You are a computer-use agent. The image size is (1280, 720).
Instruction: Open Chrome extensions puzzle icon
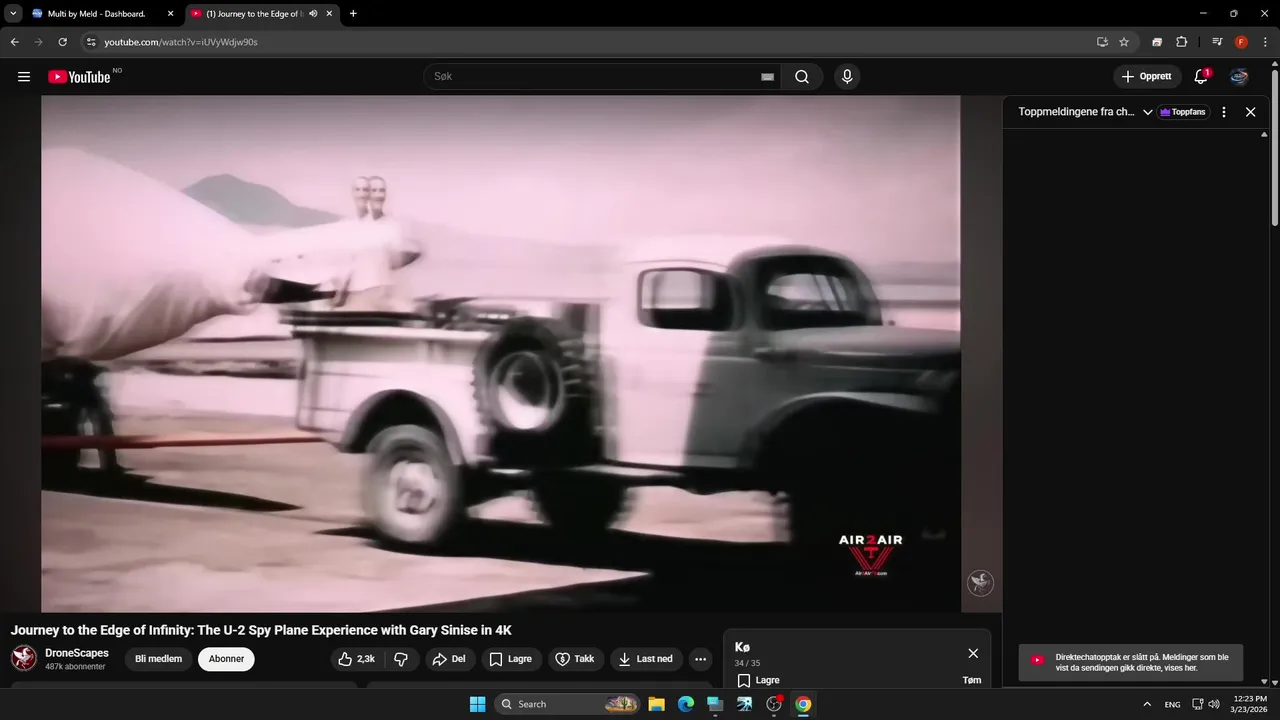pyautogui.click(x=1181, y=42)
